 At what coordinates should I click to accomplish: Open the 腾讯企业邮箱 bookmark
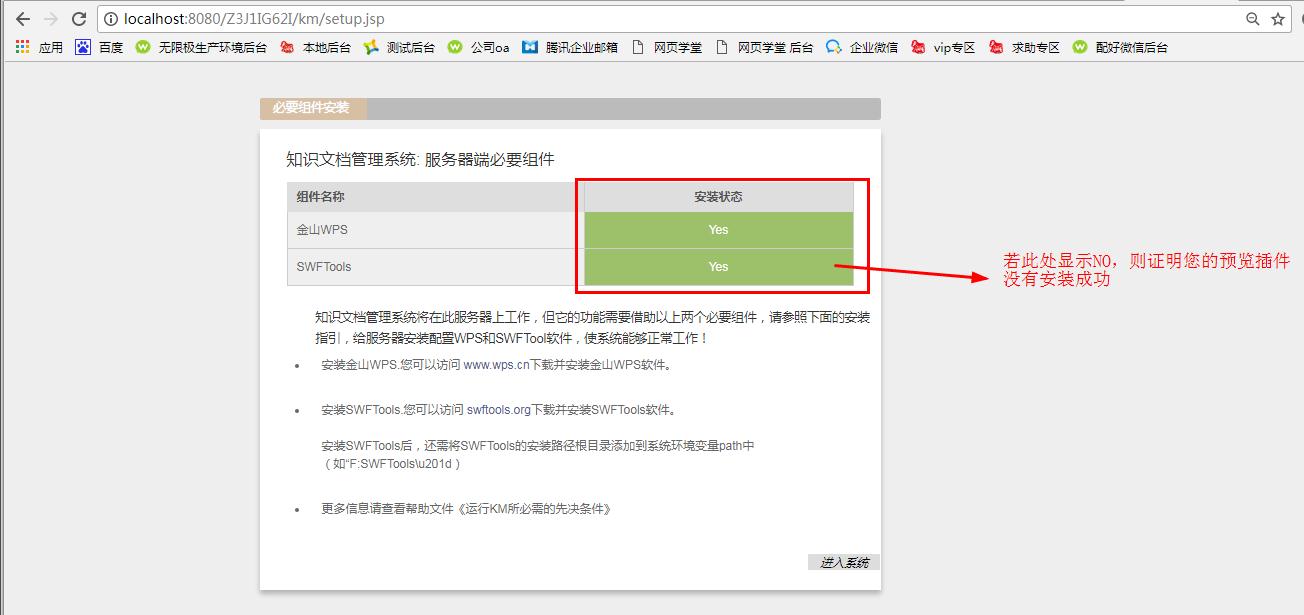(570, 47)
